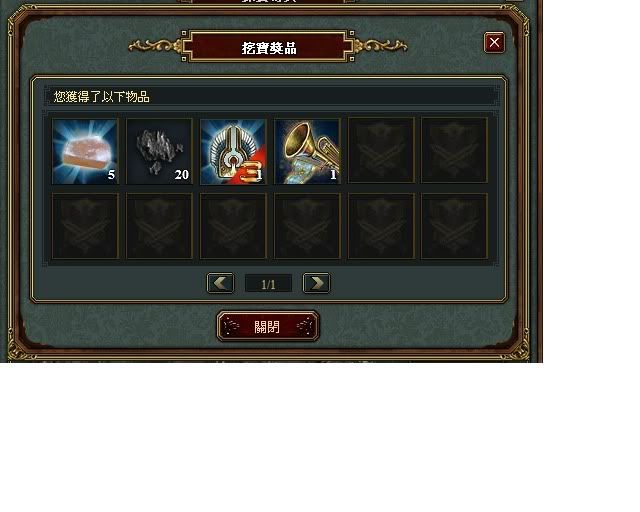Click fourth empty slot in bottom row
The image size is (640, 512).
307,226
